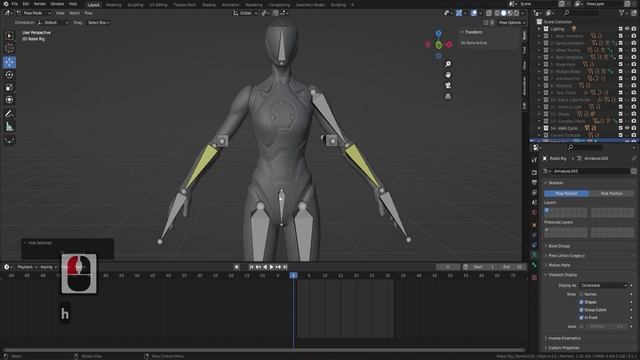This screenshot has height=360, width=640.
Task: Open the Object Data armature properties tab
Action: 534,255
